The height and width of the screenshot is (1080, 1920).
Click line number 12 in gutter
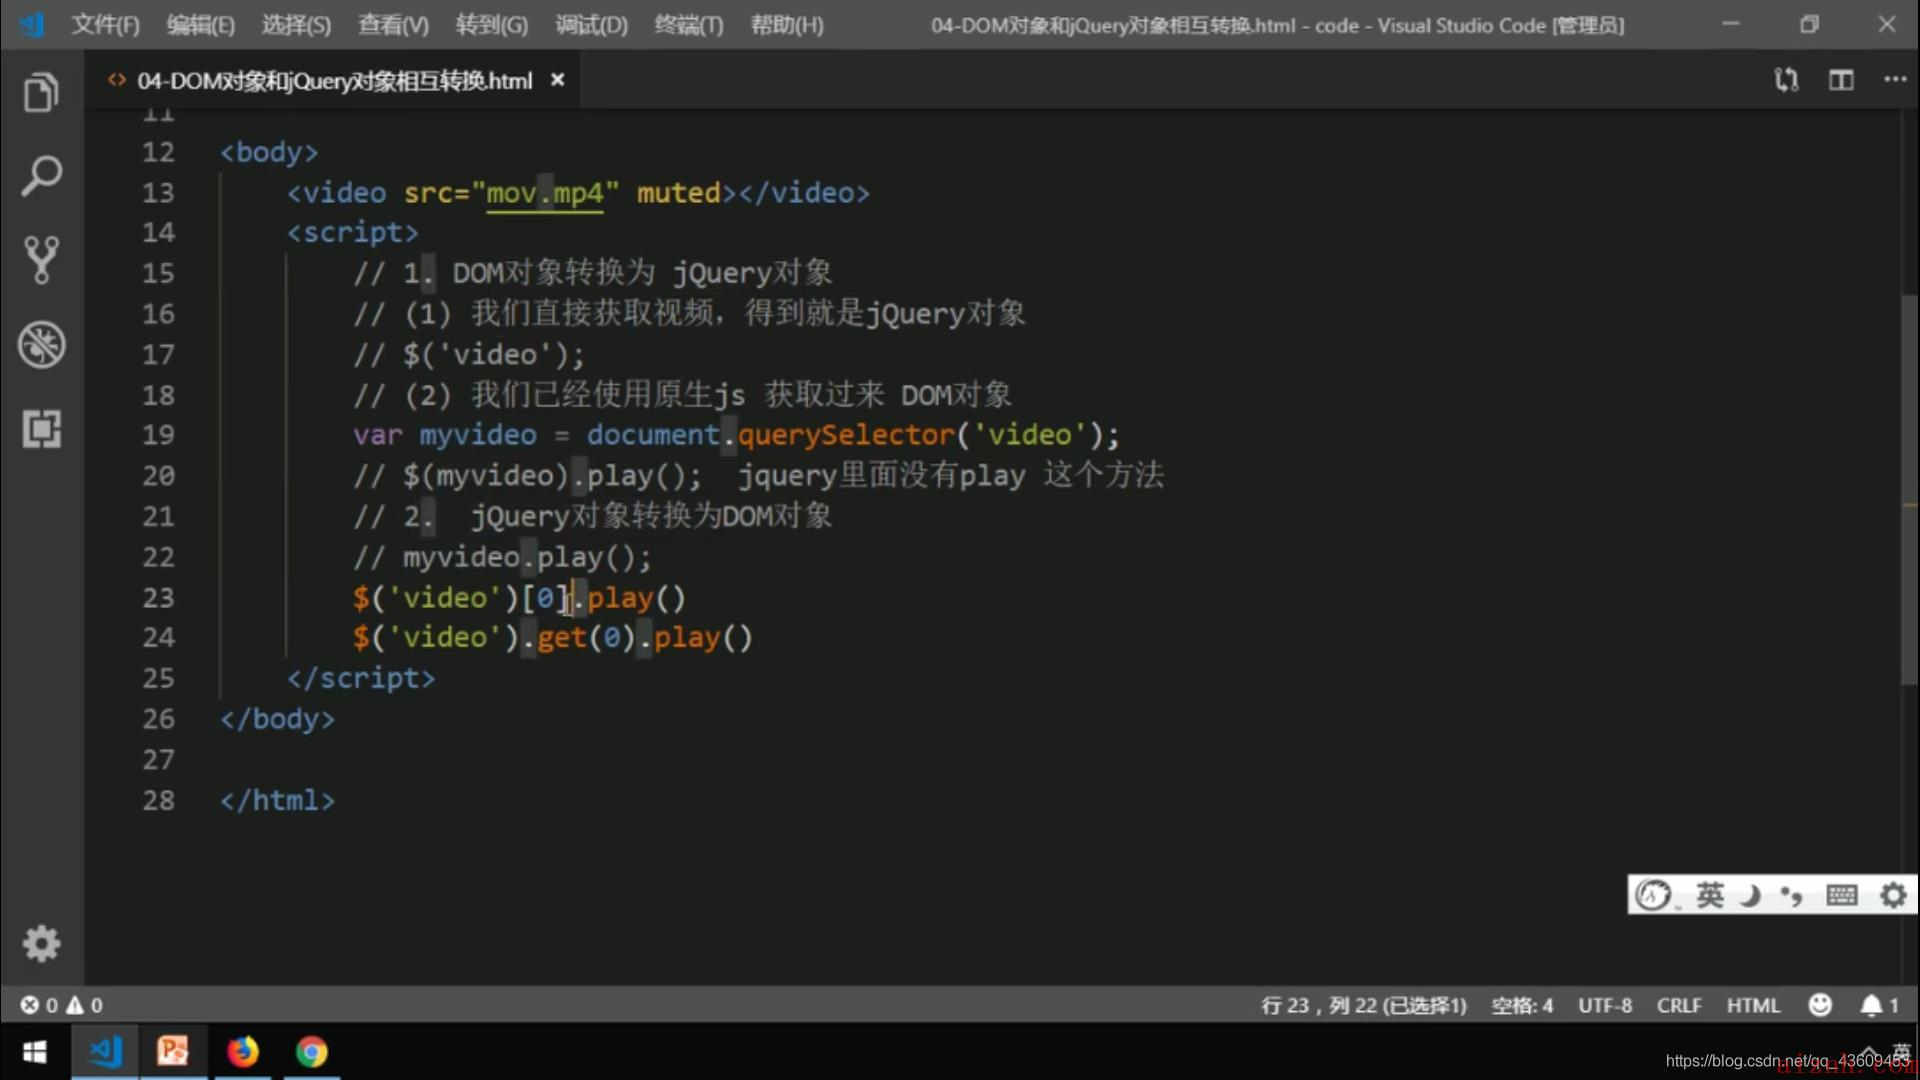coord(158,152)
